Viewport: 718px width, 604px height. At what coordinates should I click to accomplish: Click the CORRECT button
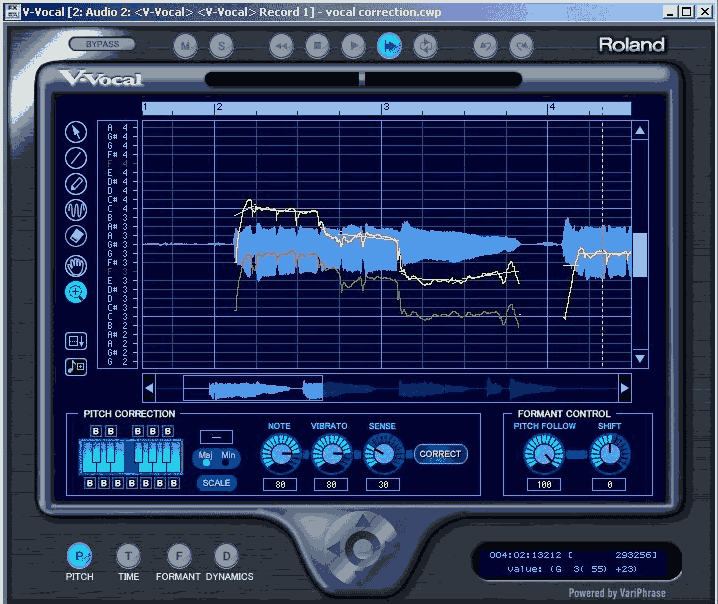[x=441, y=454]
